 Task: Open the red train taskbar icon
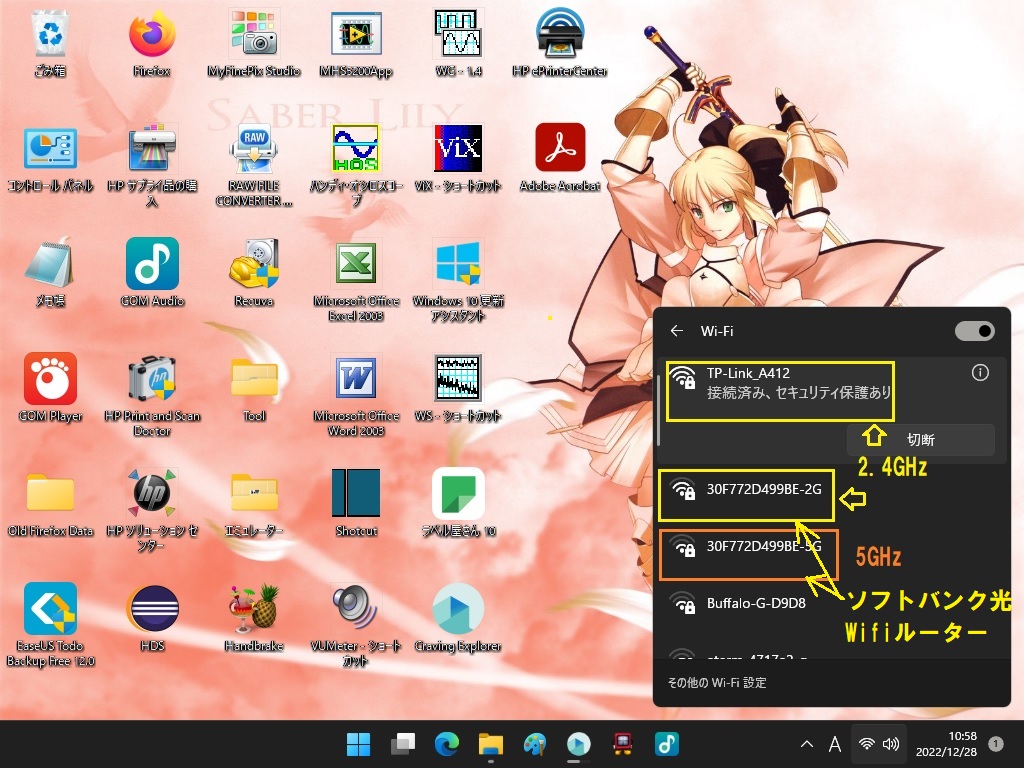[x=622, y=744]
